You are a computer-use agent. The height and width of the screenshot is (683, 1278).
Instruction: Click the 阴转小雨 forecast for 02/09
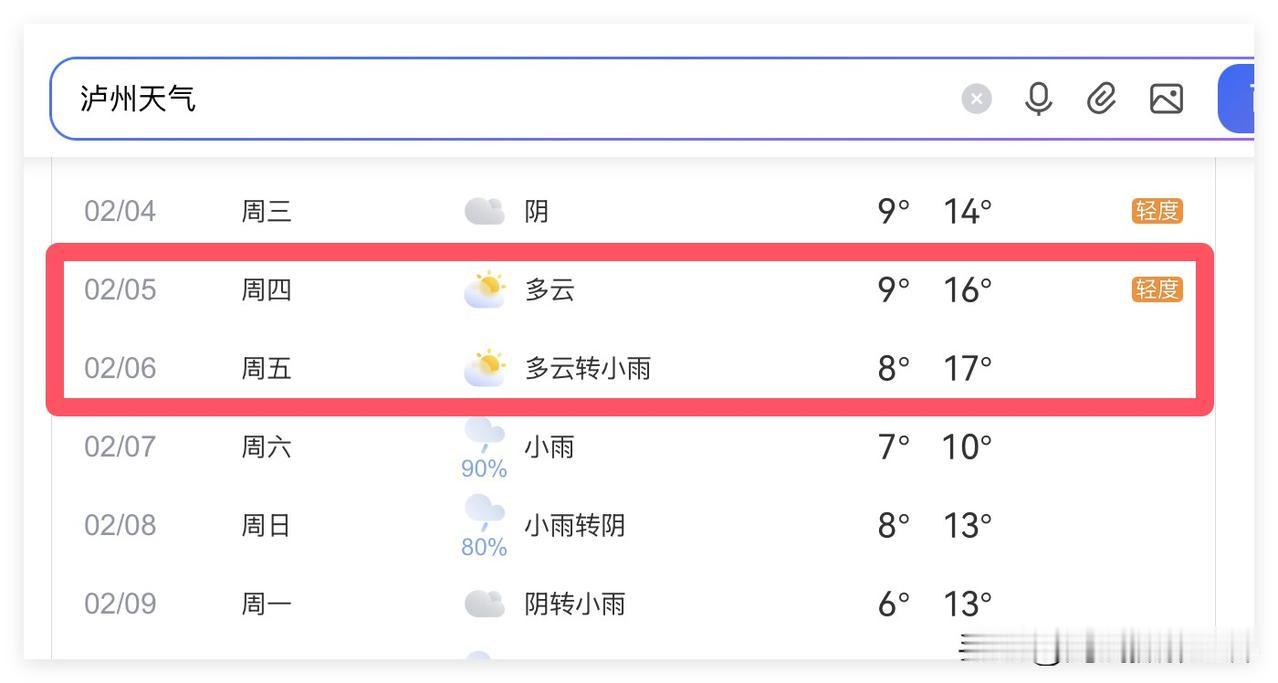pos(575,604)
